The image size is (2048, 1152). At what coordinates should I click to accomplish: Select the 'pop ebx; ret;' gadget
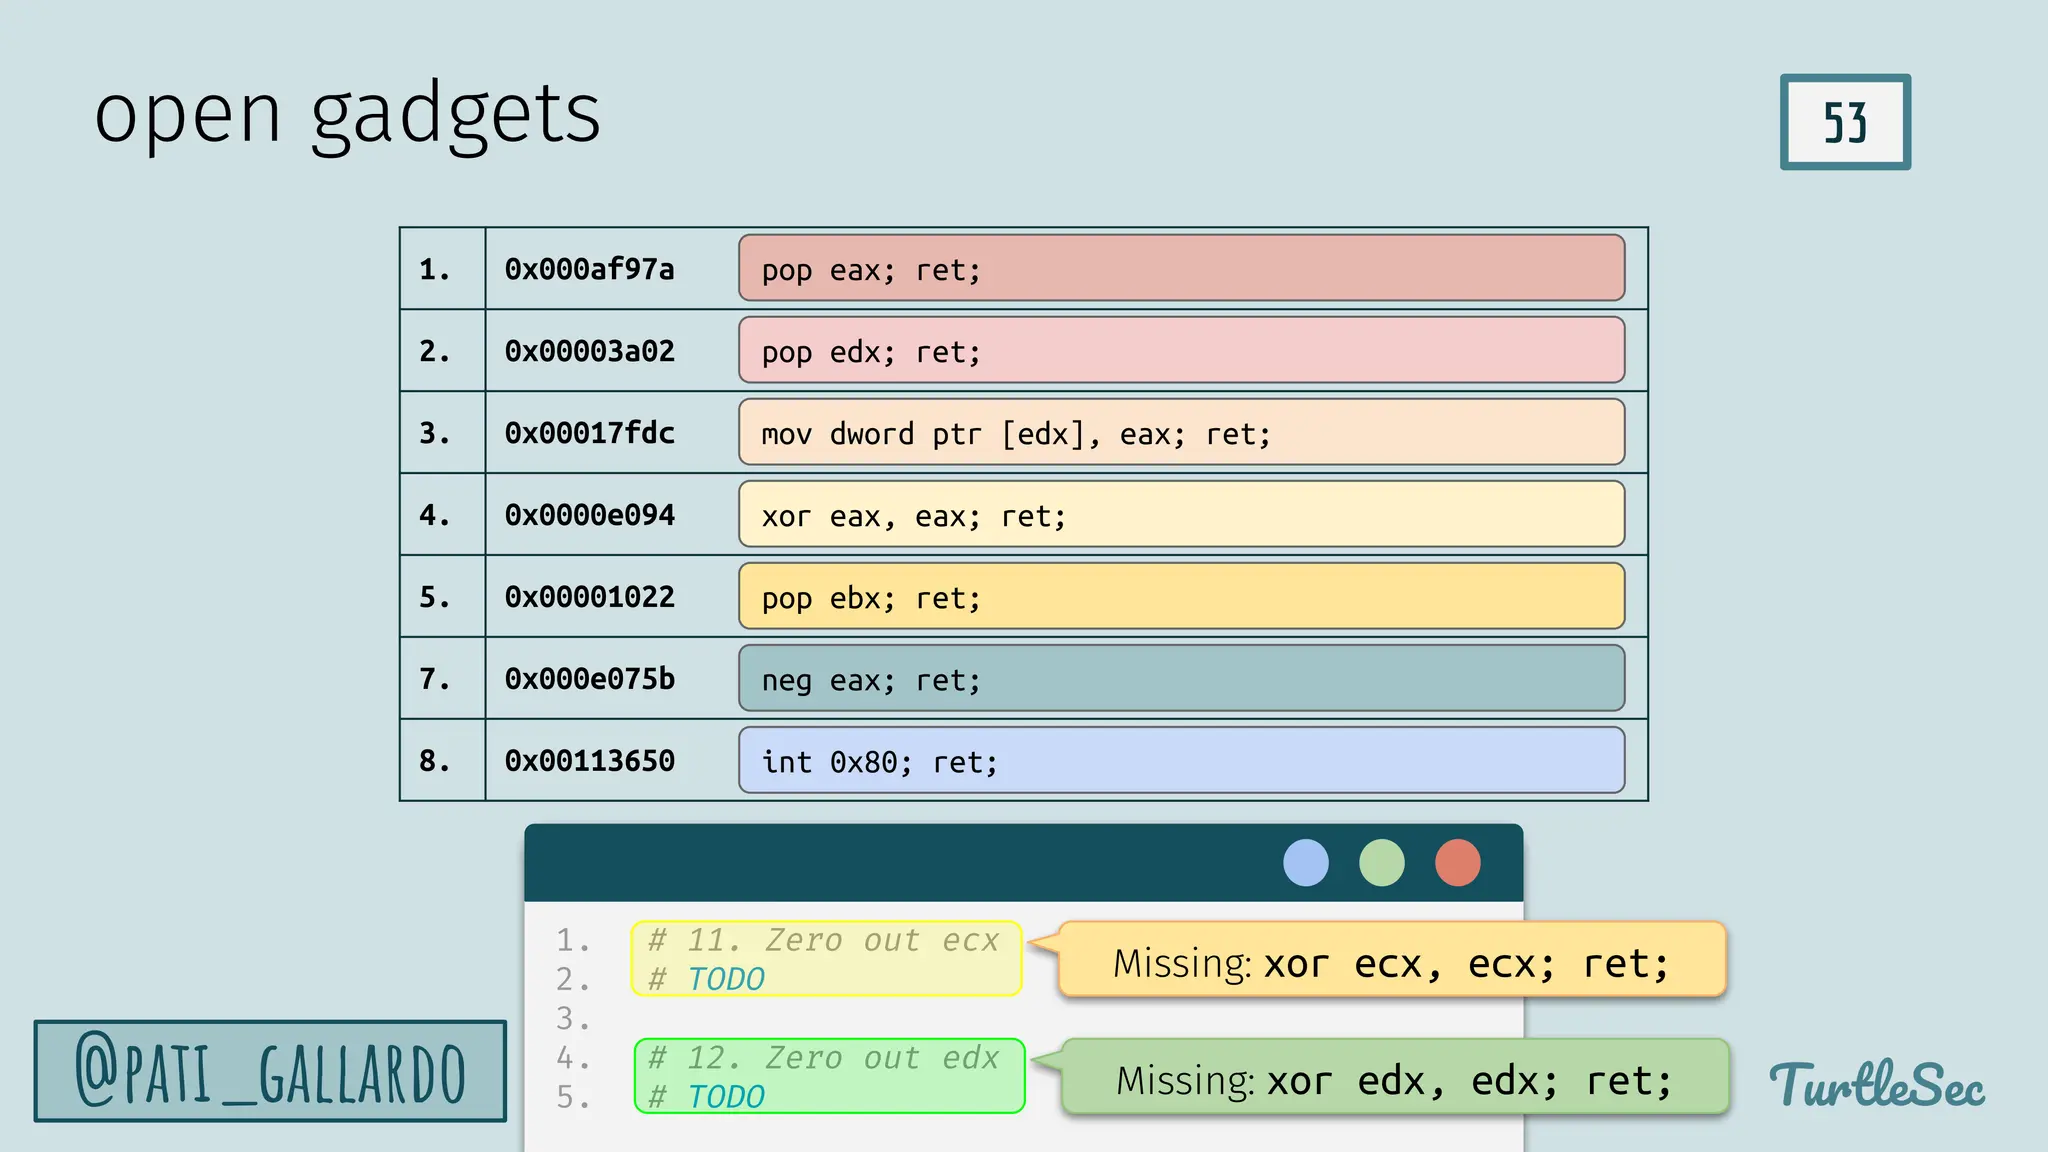[1181, 596]
